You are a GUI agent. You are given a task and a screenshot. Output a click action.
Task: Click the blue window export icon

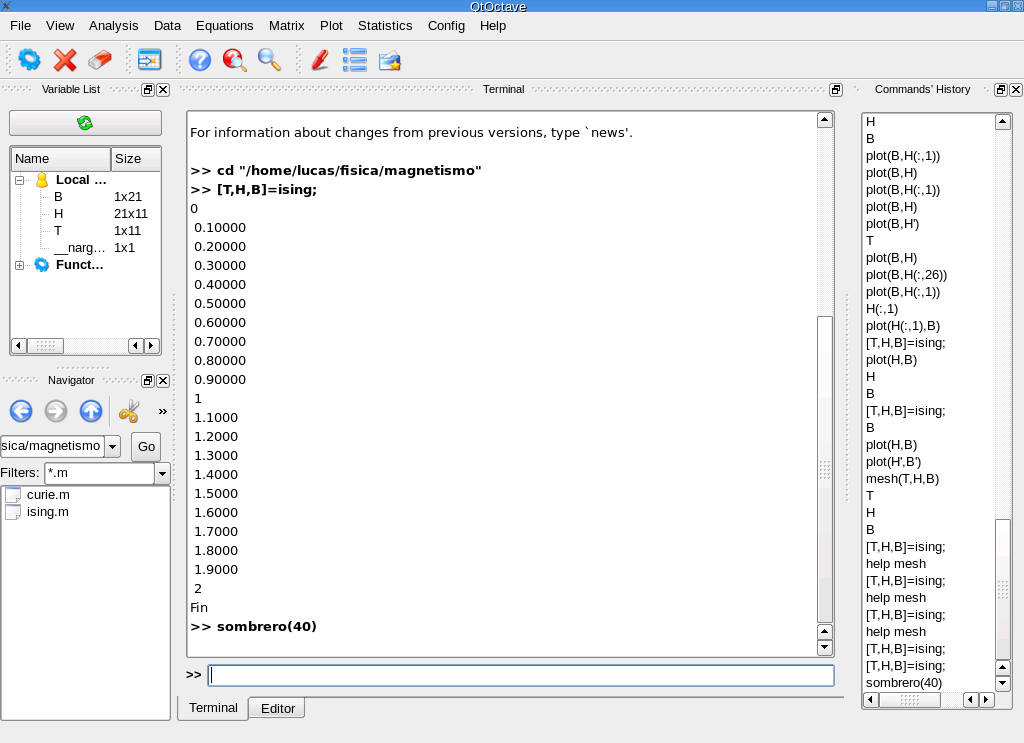click(x=150, y=60)
